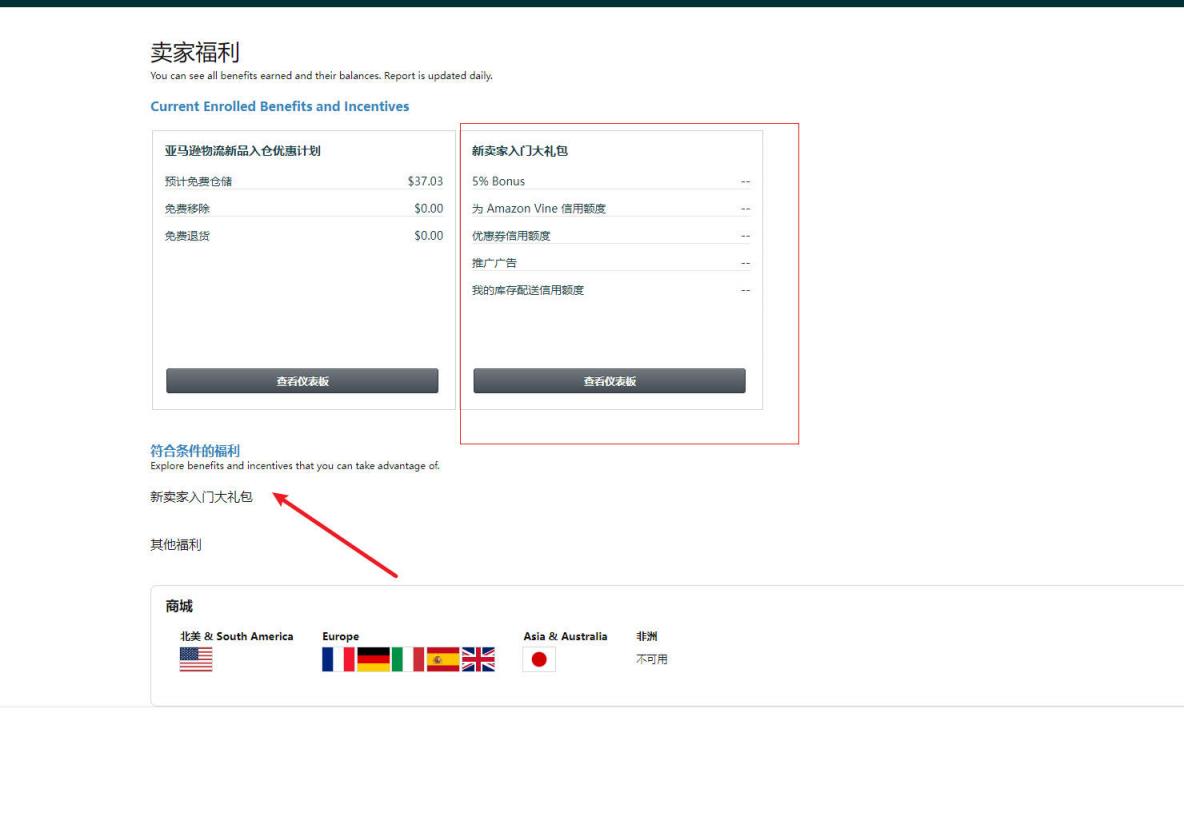The width and height of the screenshot is (1184, 828).
Task: Click the 'You can see all benefits' description
Action: tap(322, 75)
